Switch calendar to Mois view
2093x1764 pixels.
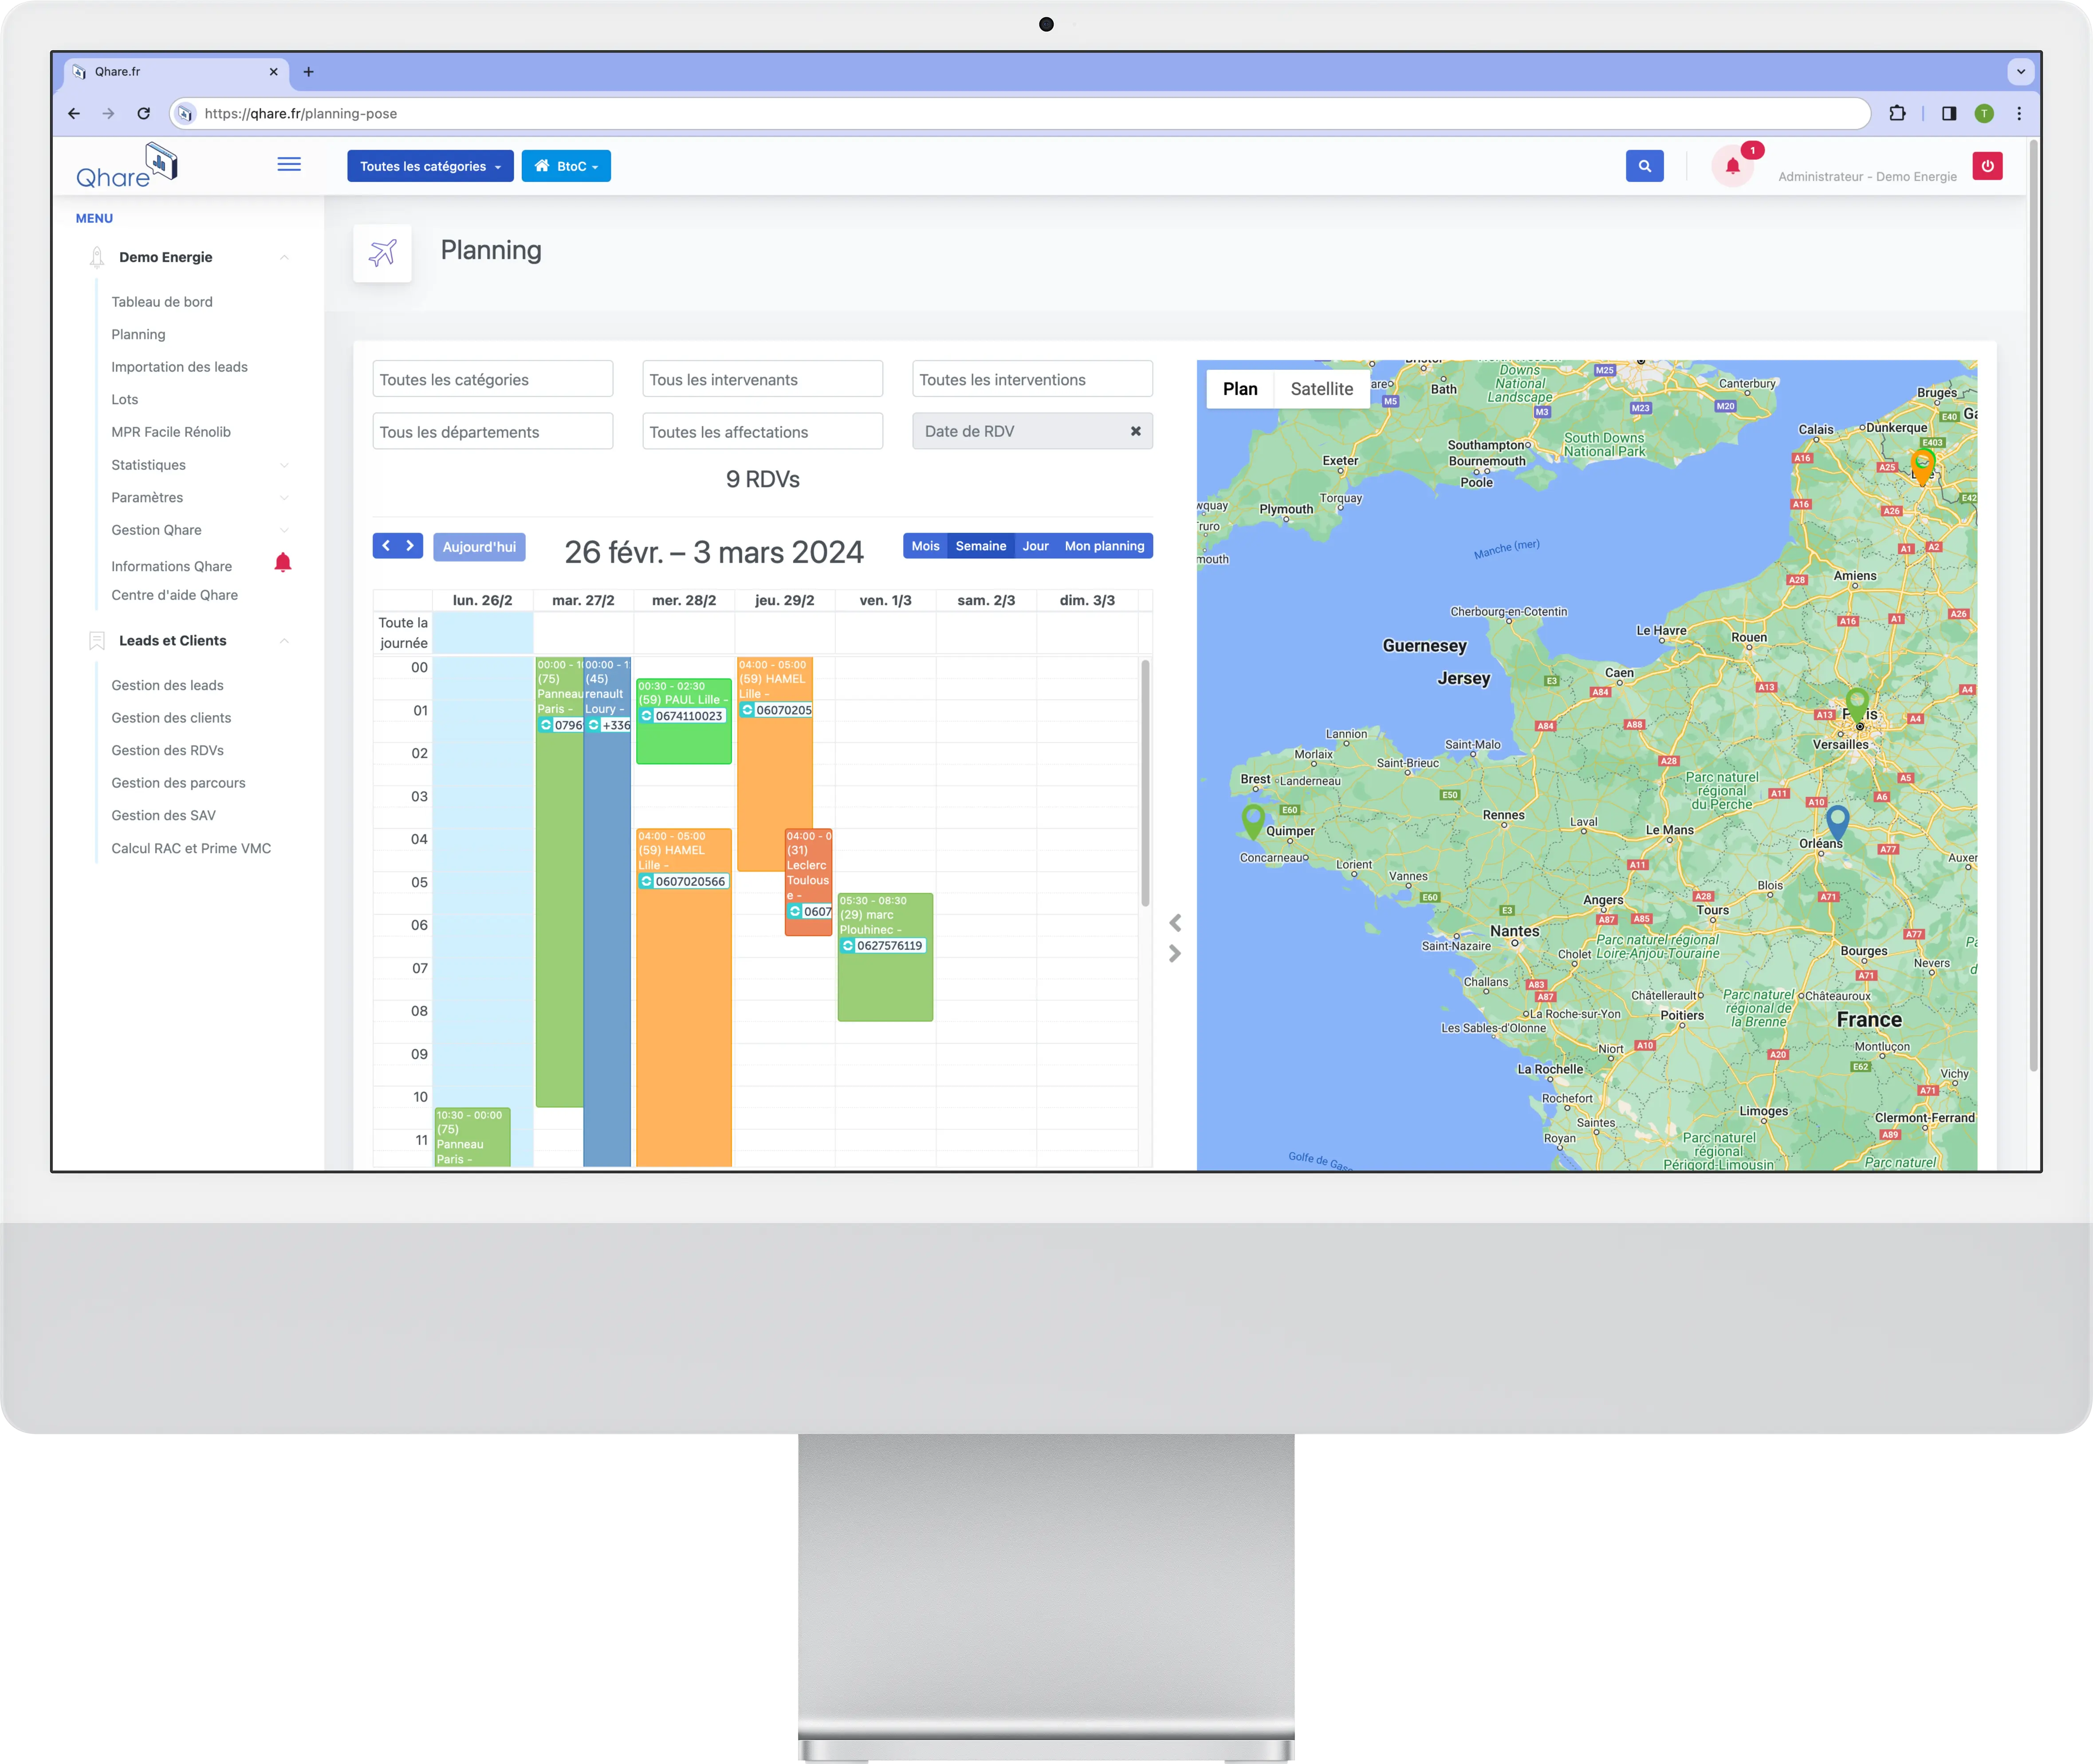pyautogui.click(x=925, y=546)
